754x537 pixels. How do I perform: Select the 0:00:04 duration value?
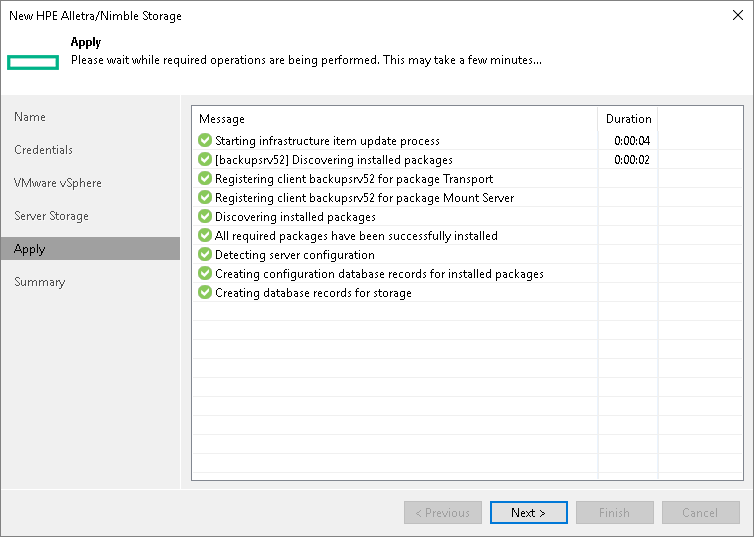coord(632,141)
